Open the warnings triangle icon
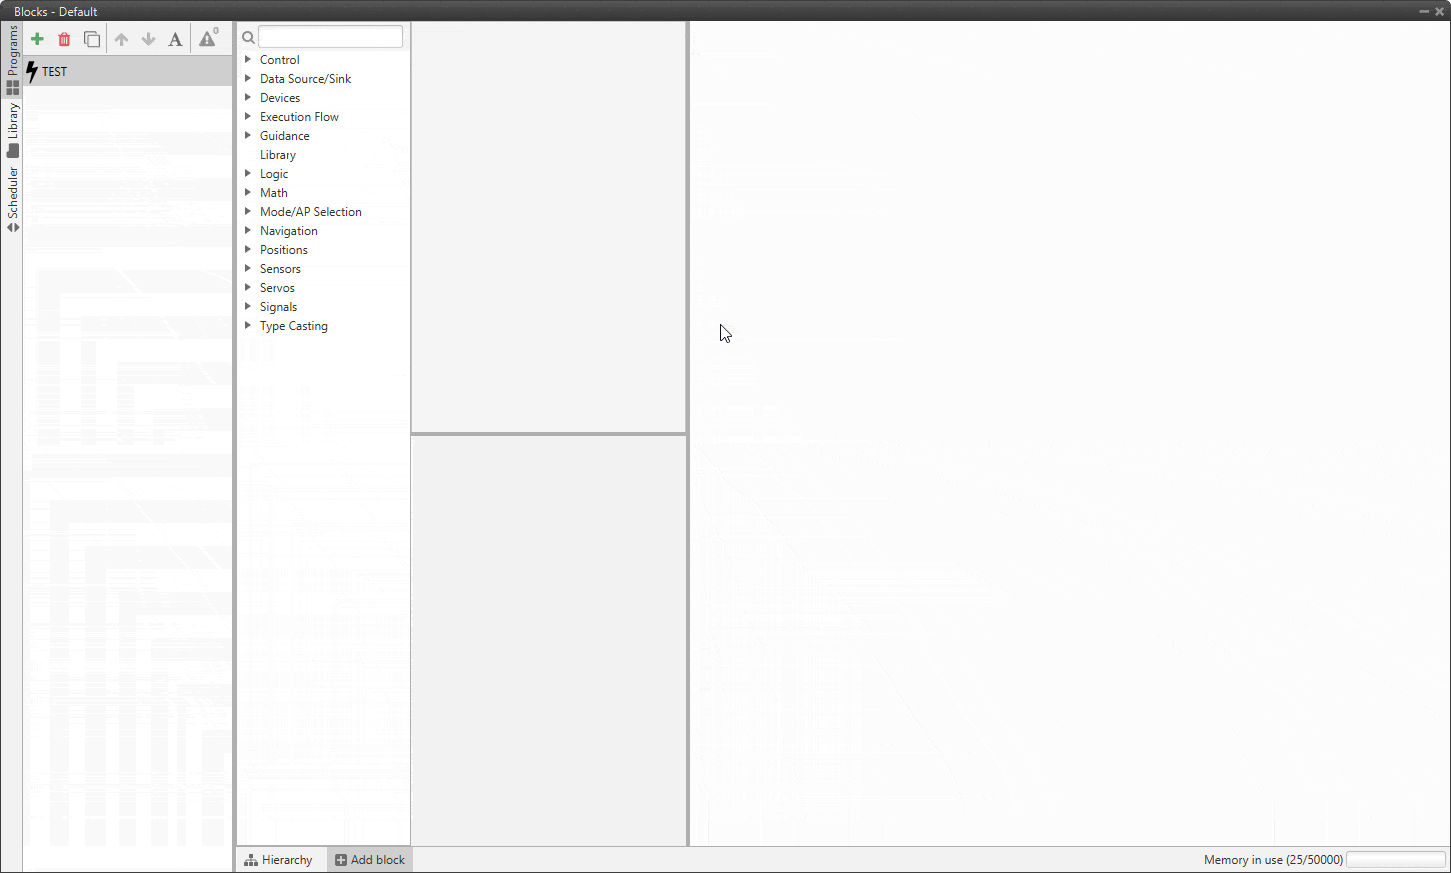1451x873 pixels. (207, 39)
